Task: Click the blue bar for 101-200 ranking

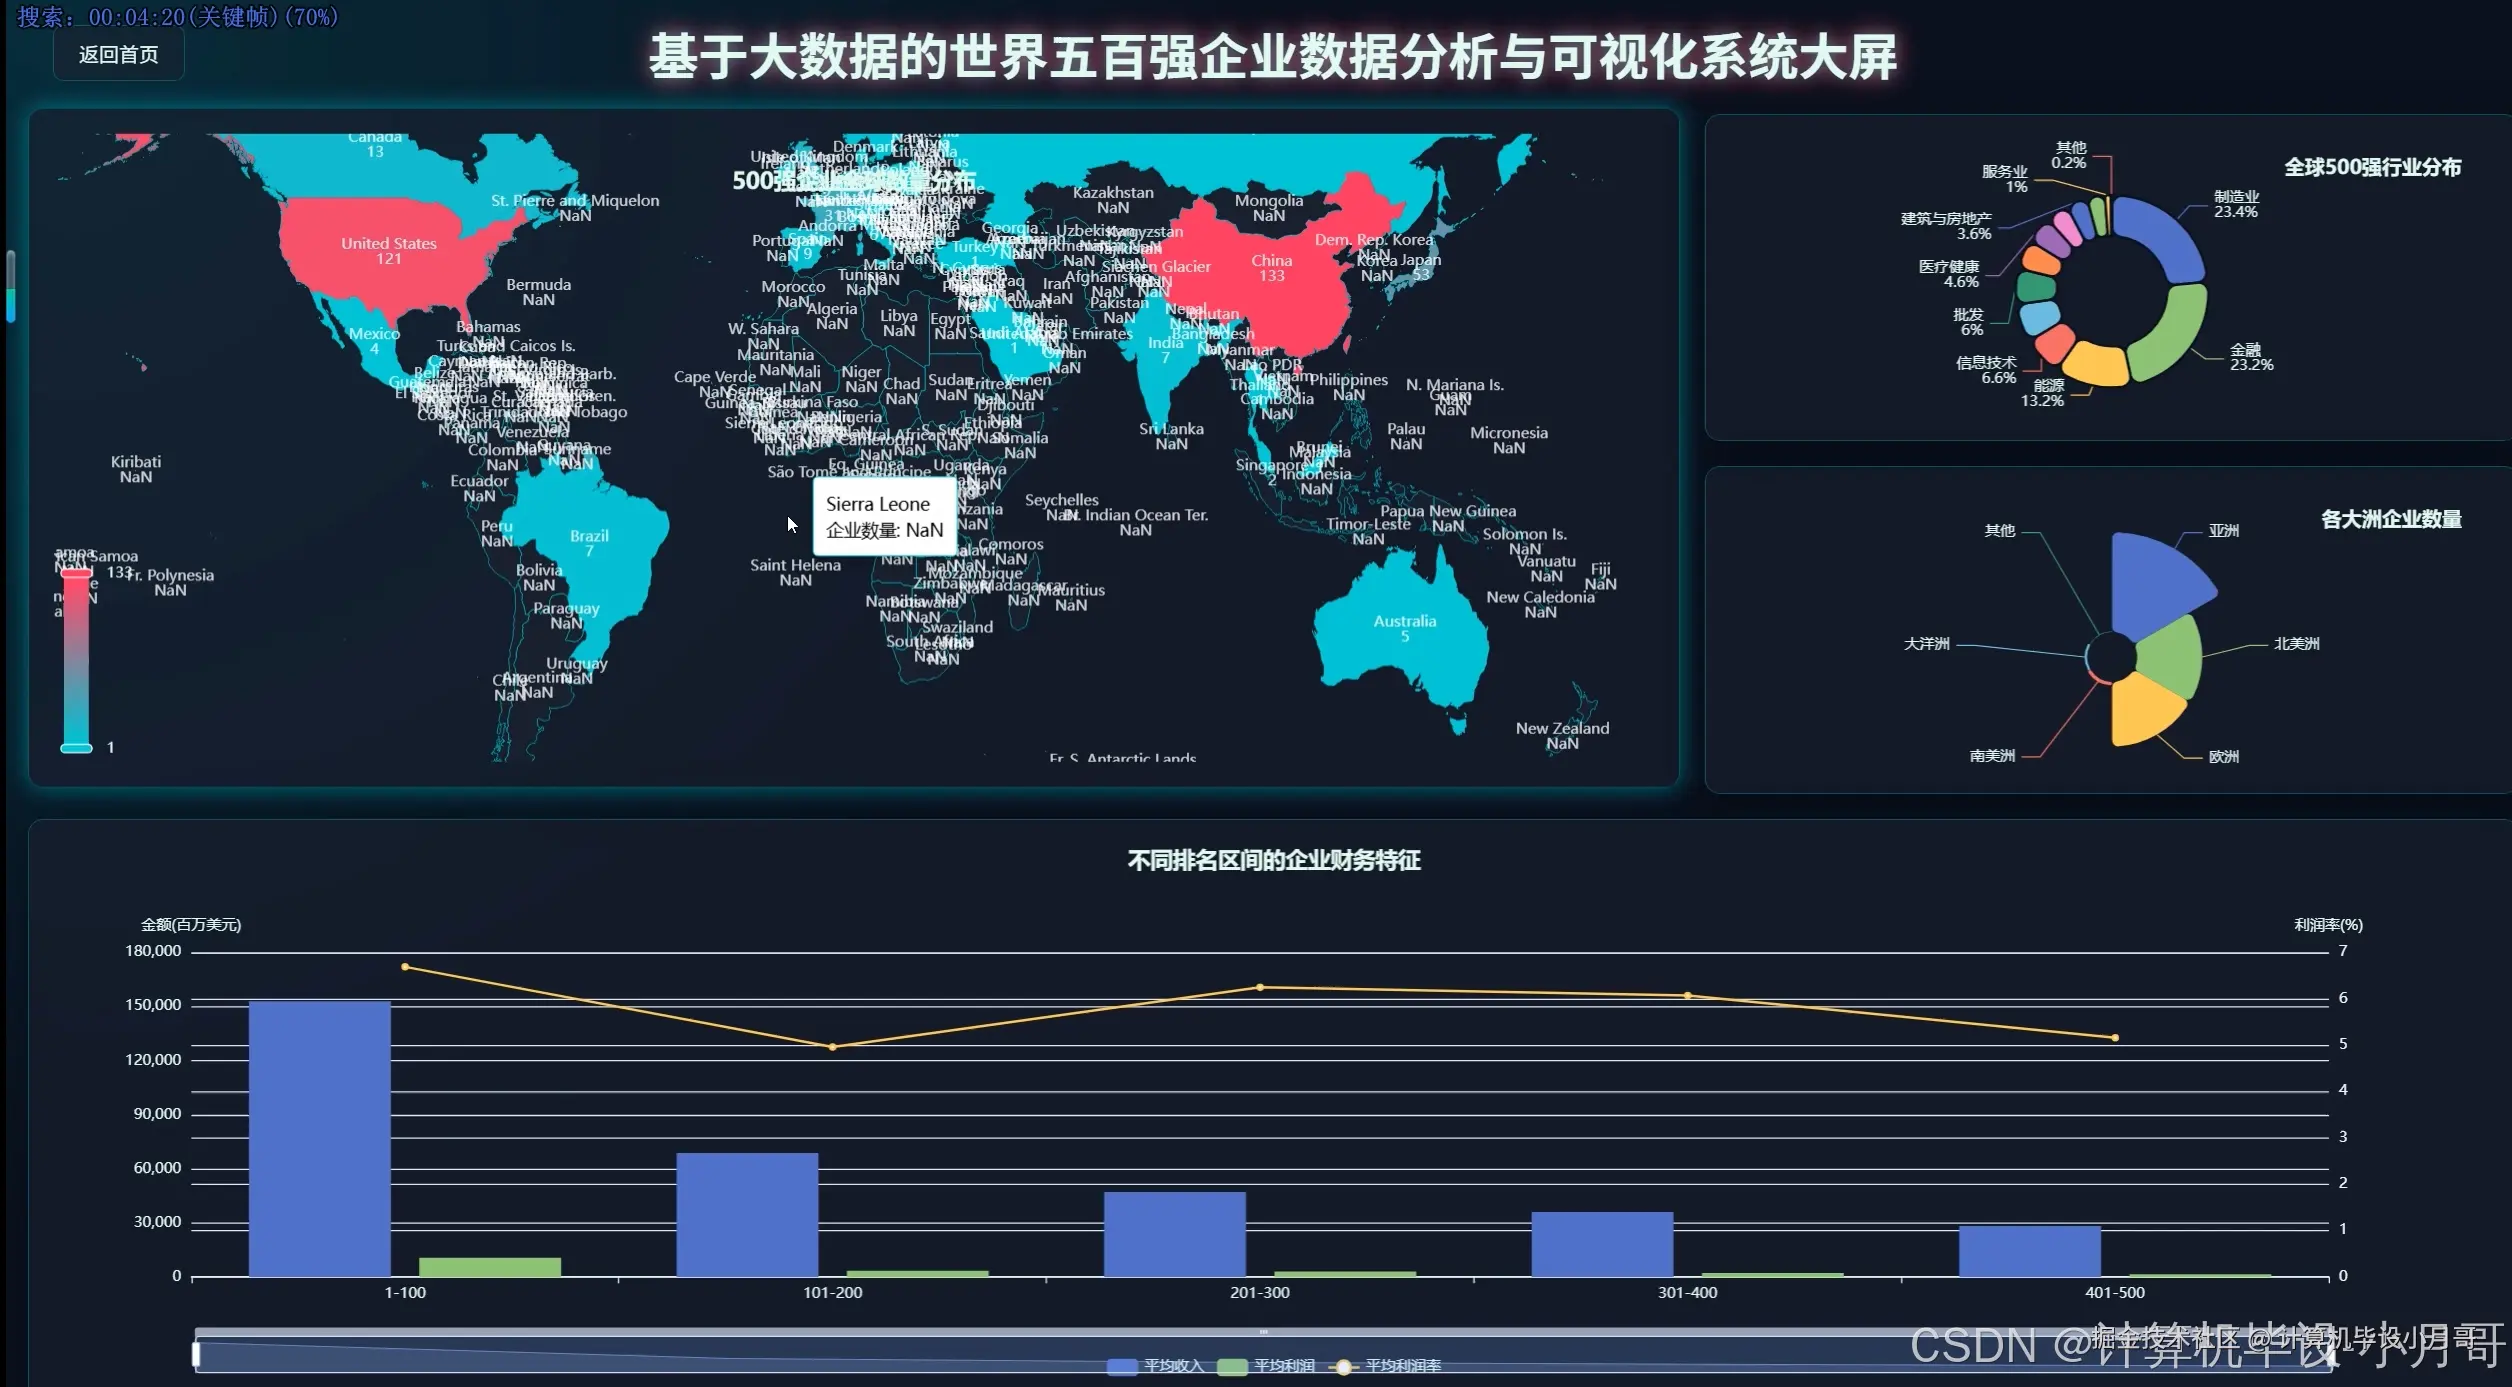Action: point(747,1214)
